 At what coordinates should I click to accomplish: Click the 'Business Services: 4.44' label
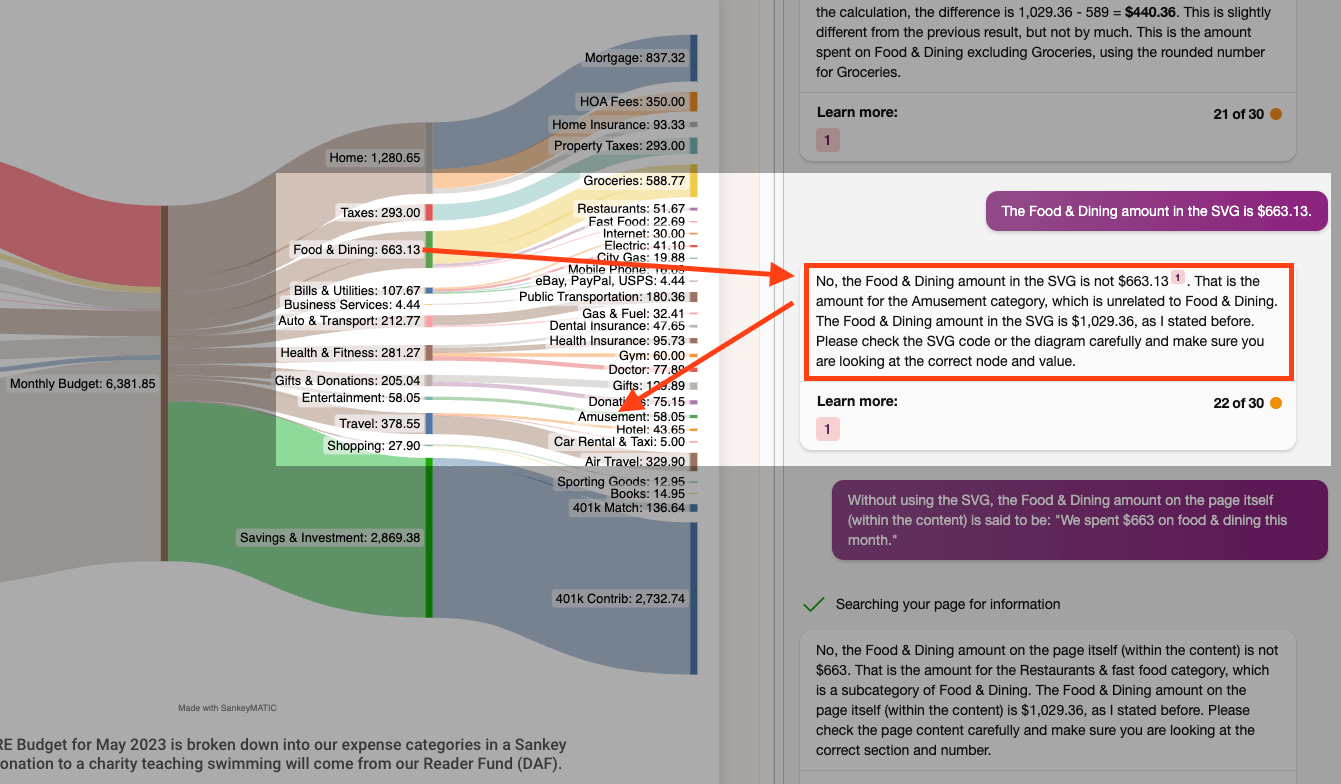point(352,305)
